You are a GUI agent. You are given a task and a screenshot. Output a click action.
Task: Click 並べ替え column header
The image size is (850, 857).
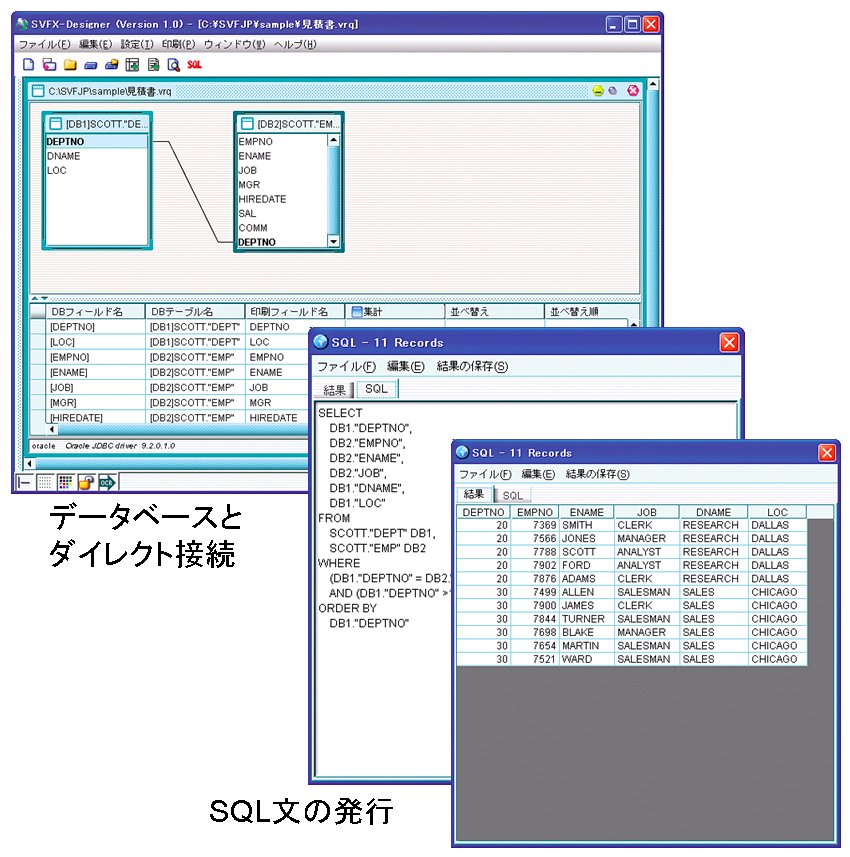click(x=495, y=312)
